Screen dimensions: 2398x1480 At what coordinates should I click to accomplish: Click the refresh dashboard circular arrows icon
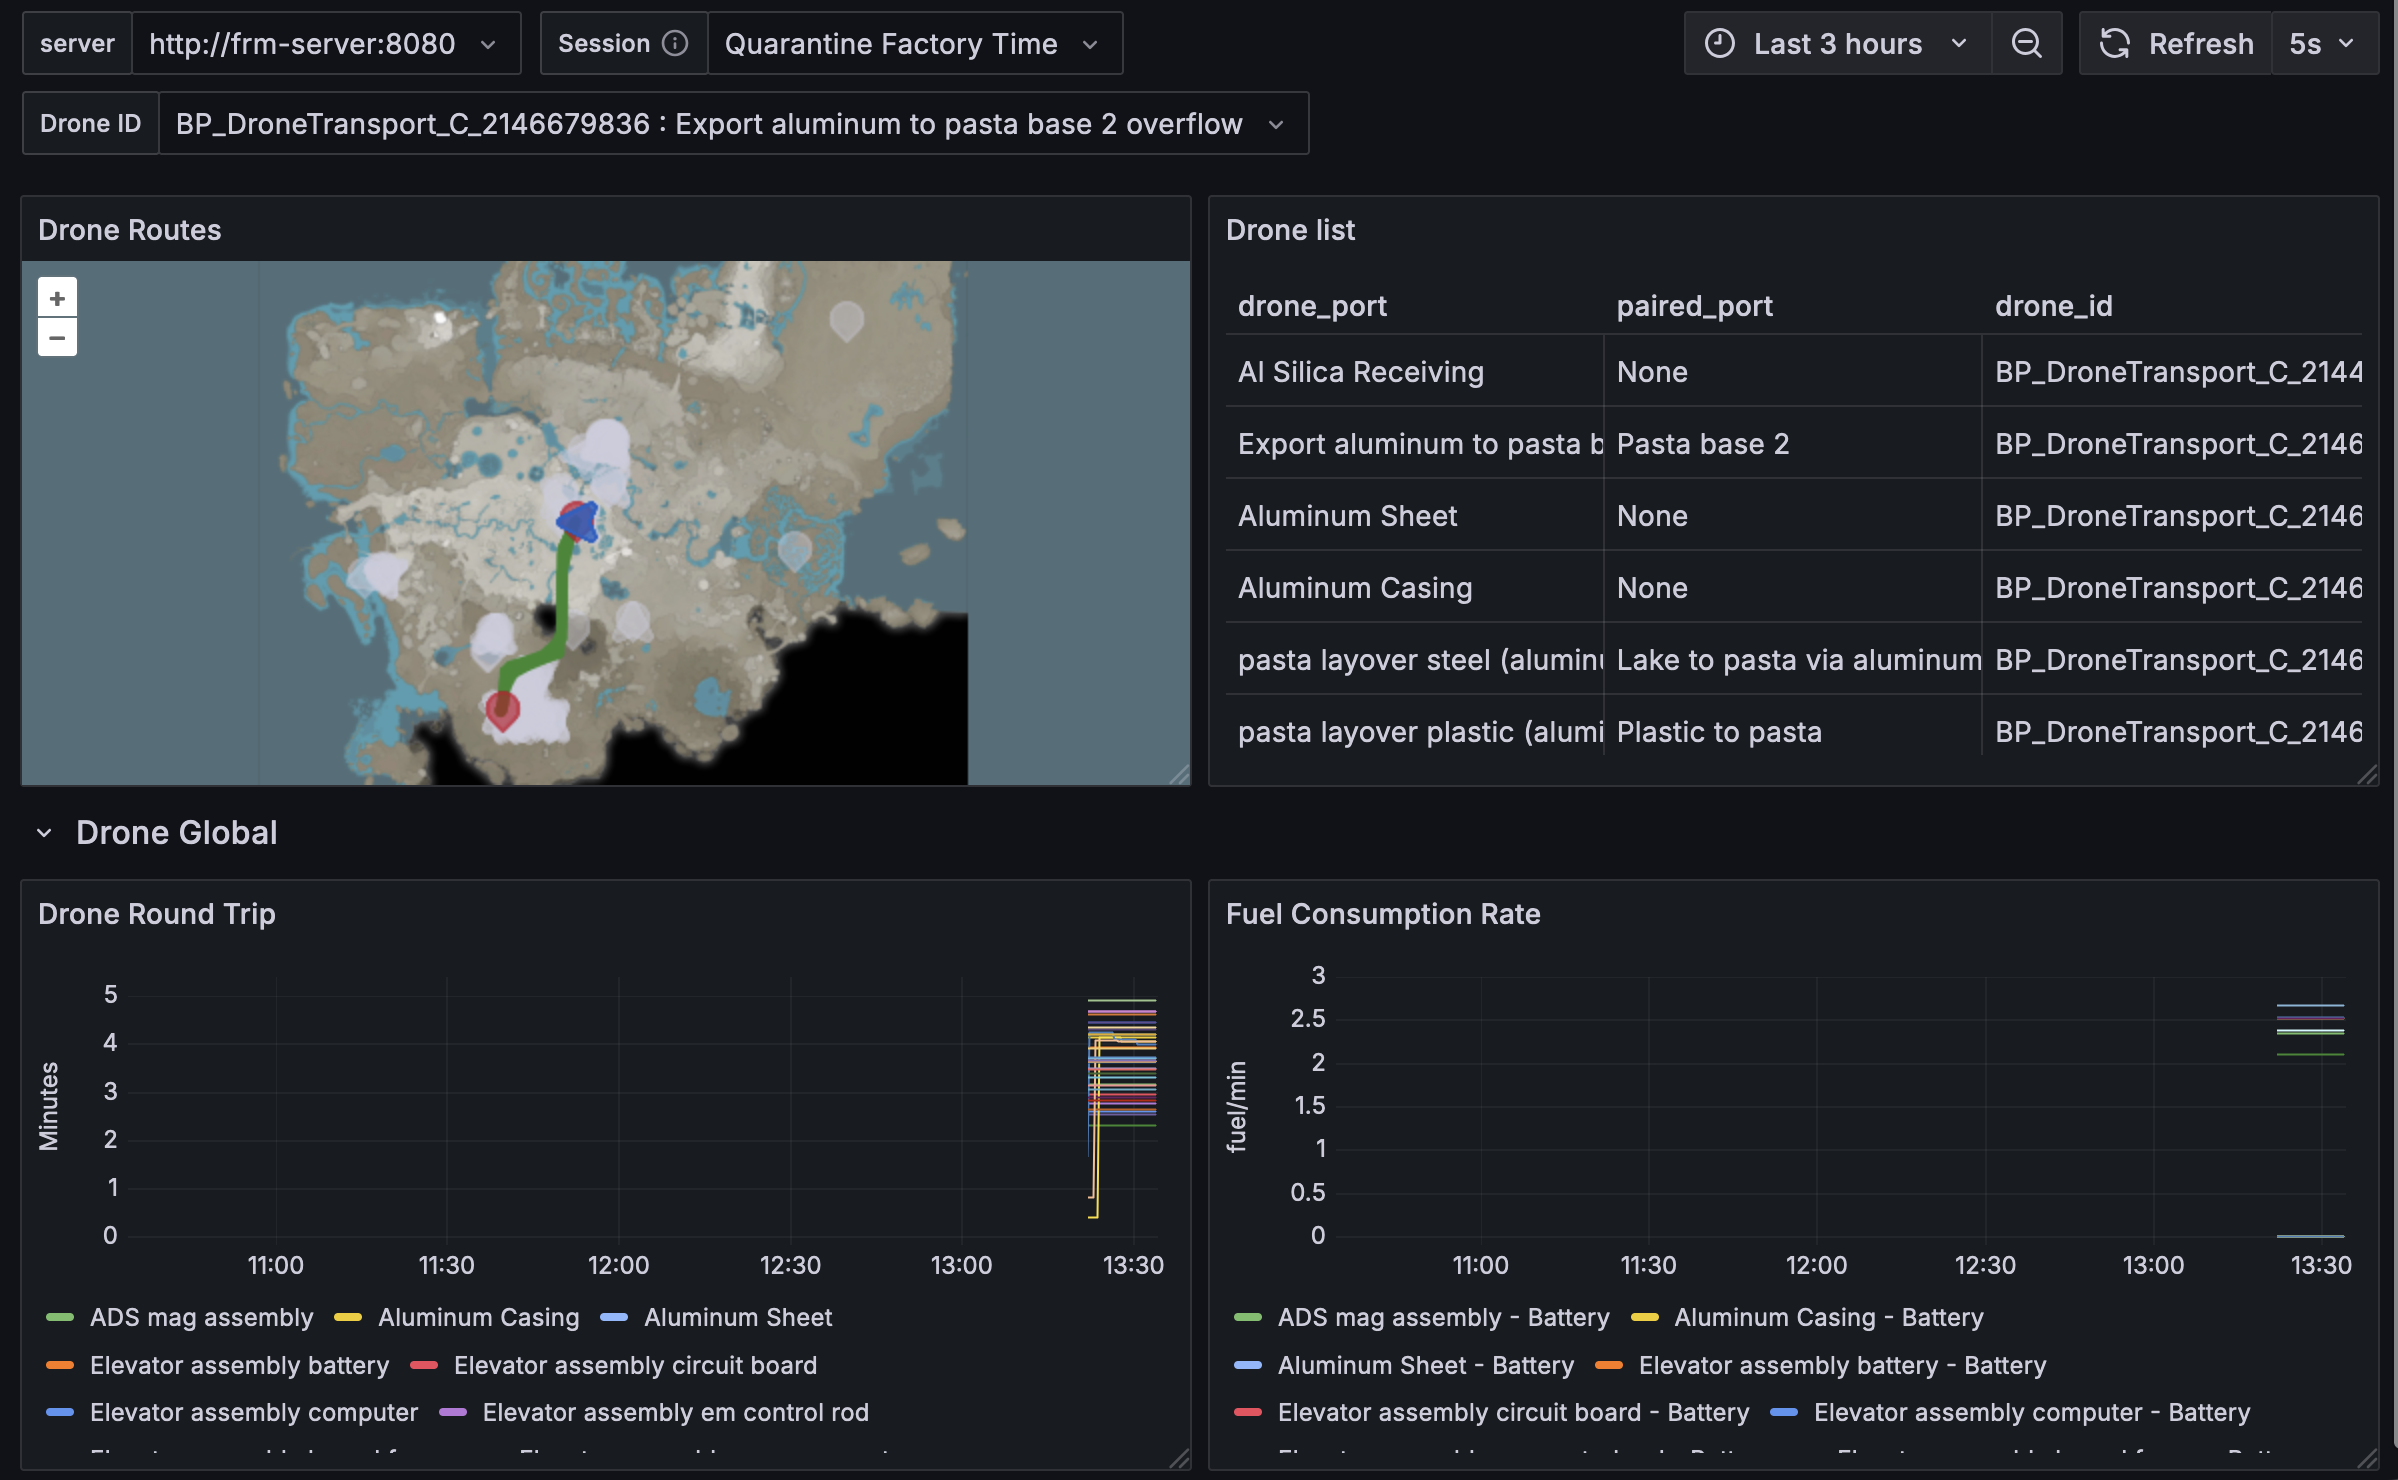coord(2114,44)
